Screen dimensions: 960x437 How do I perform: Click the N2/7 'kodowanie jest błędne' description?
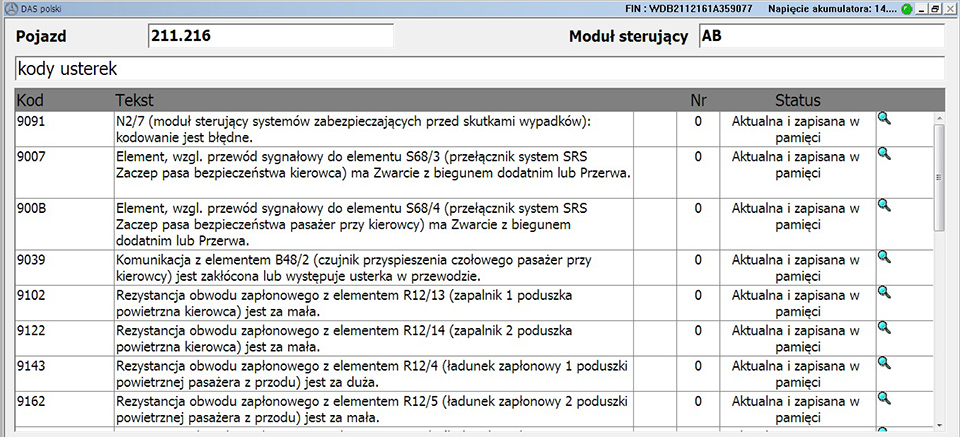(373, 129)
